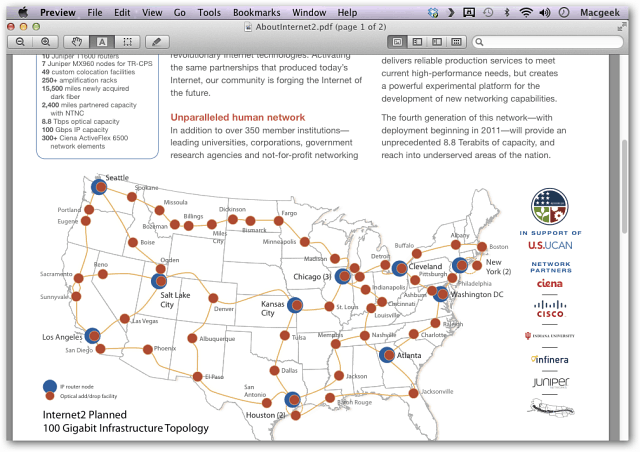Click the Kansas City map label
Screen dimensions: 640x452
click(272, 308)
